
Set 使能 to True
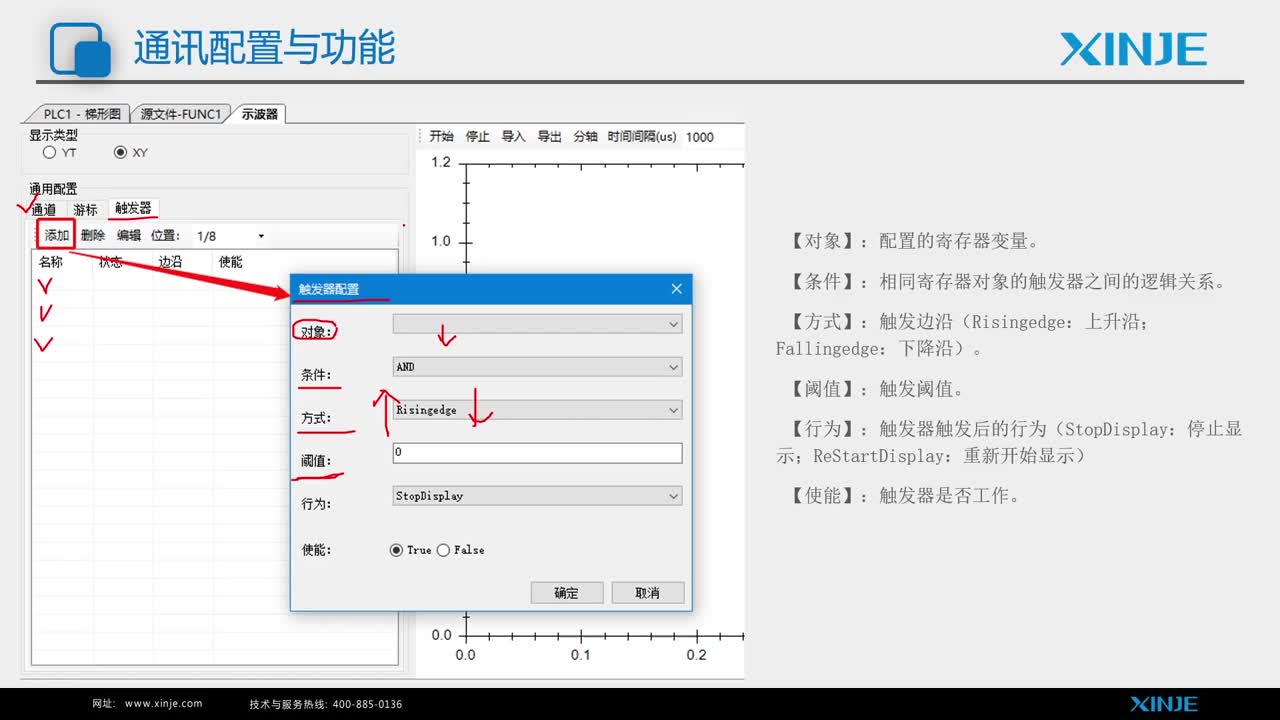(396, 550)
